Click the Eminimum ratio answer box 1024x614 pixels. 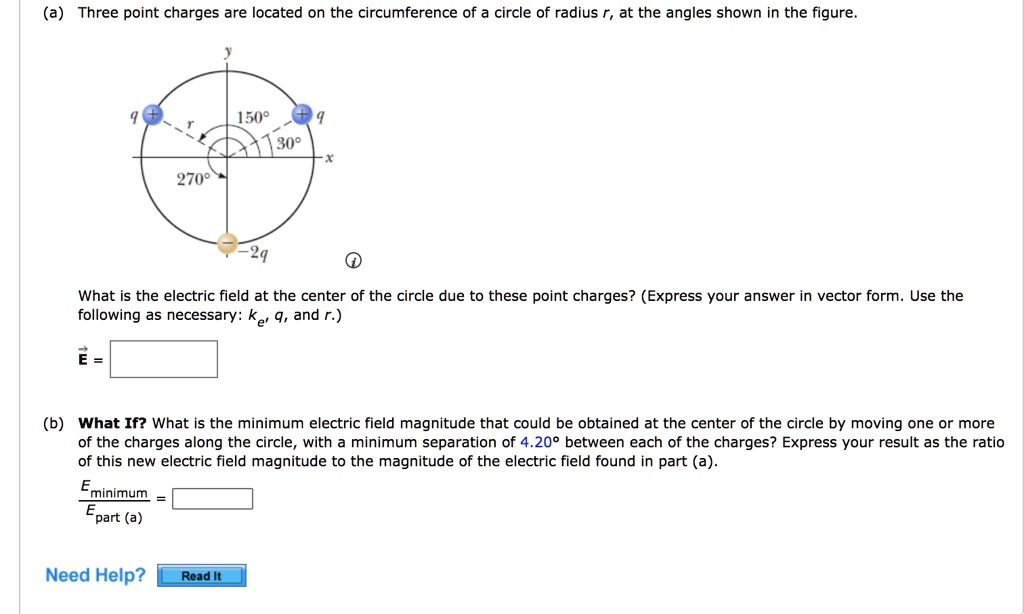(212, 497)
